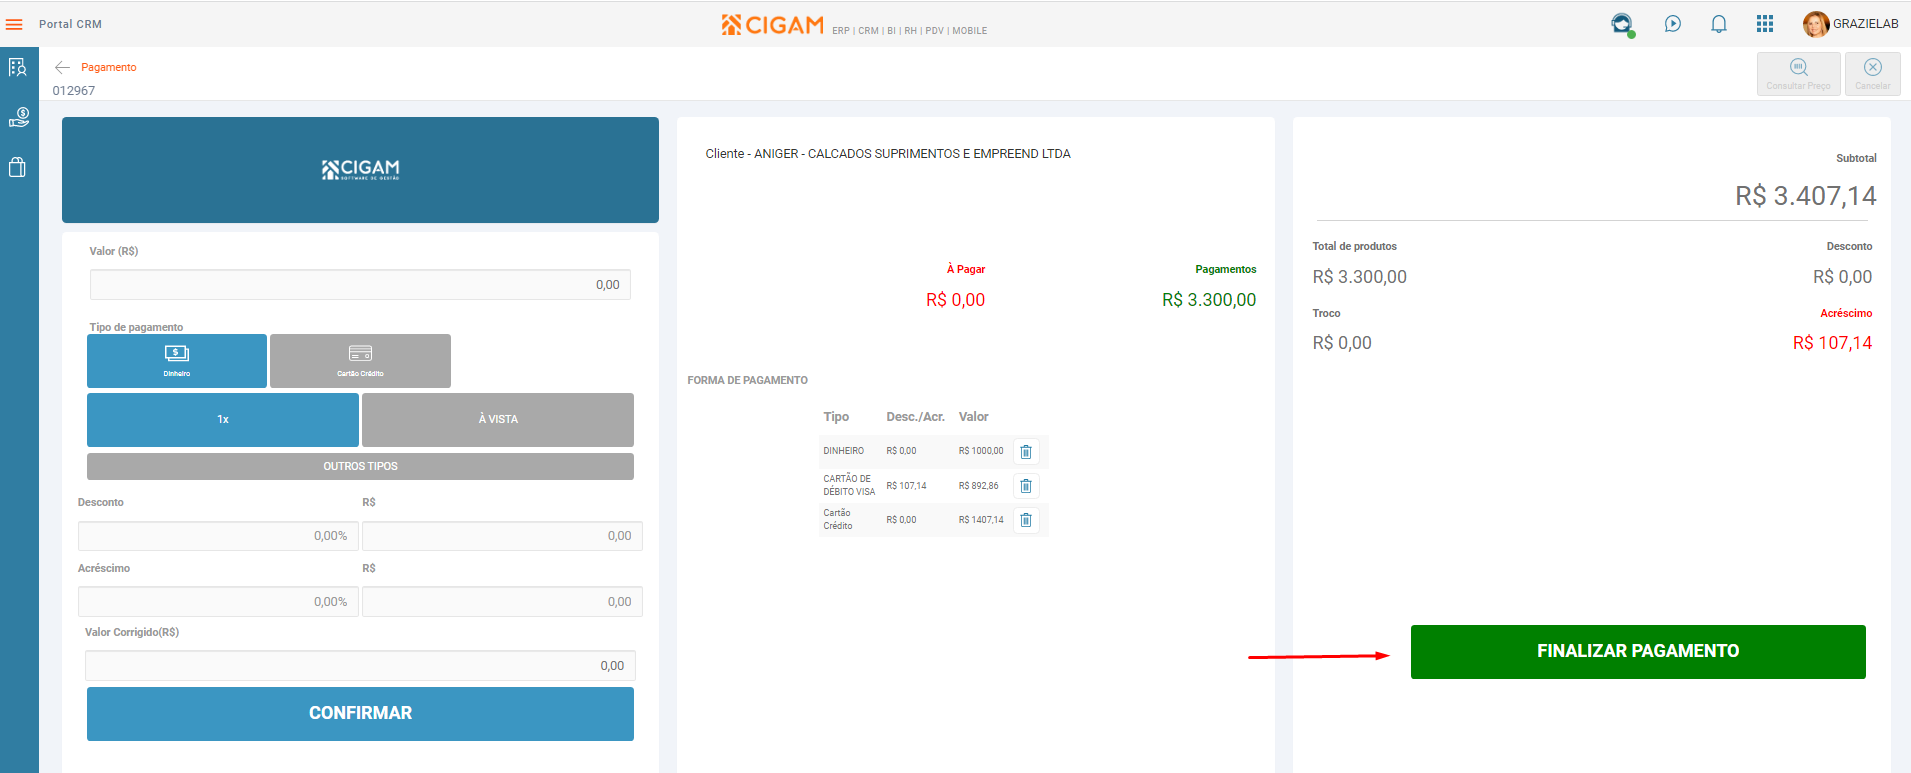This screenshot has height=773, width=1911.
Task: Select Cartão Crédito payment type
Action: (360, 361)
